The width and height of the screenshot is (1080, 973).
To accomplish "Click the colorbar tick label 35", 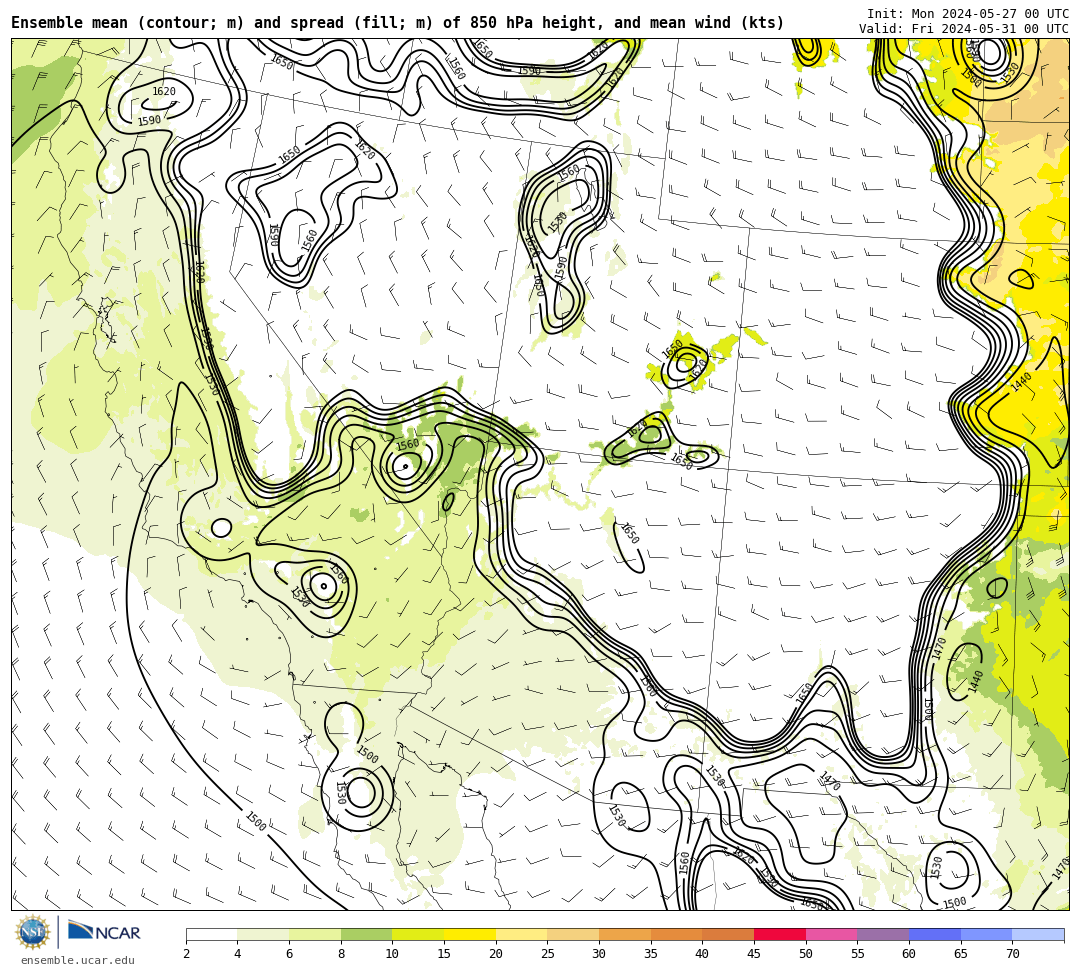I will 651,954.
